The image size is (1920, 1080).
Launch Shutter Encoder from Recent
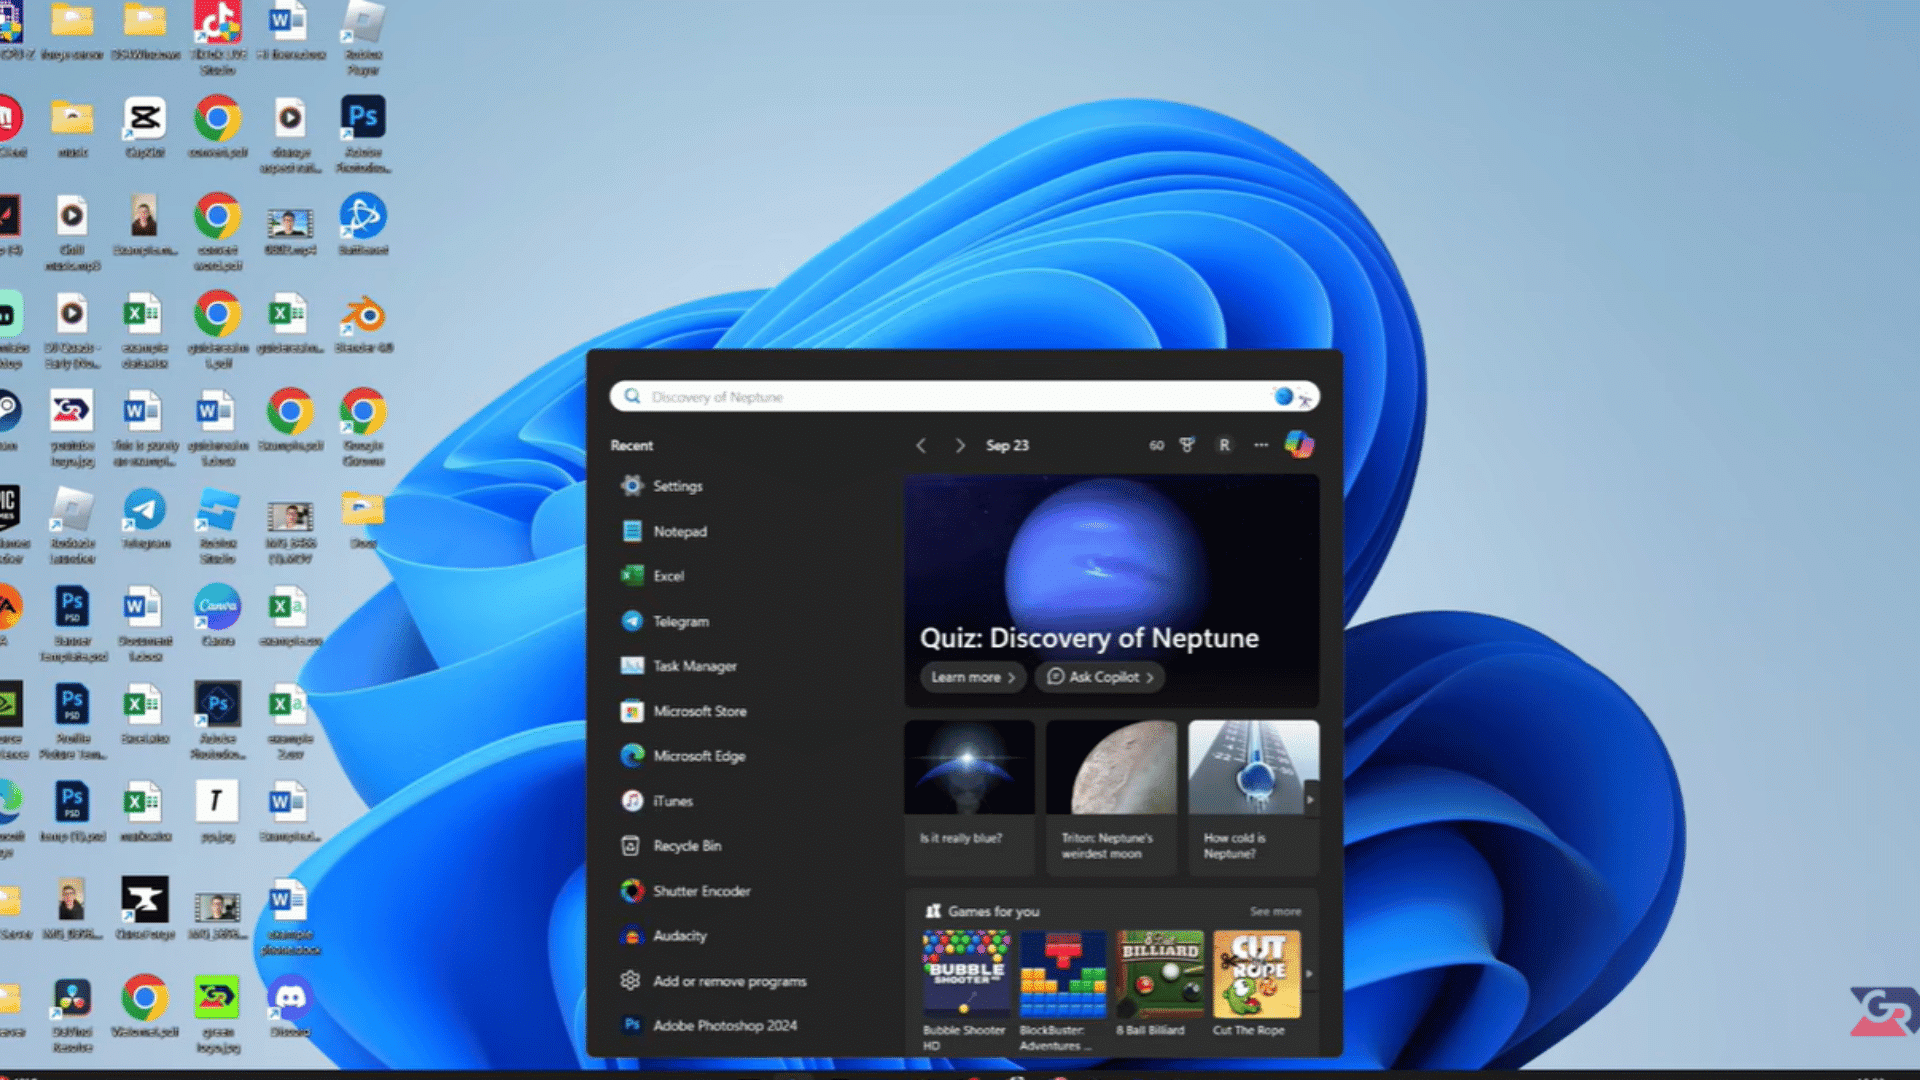[685, 891]
